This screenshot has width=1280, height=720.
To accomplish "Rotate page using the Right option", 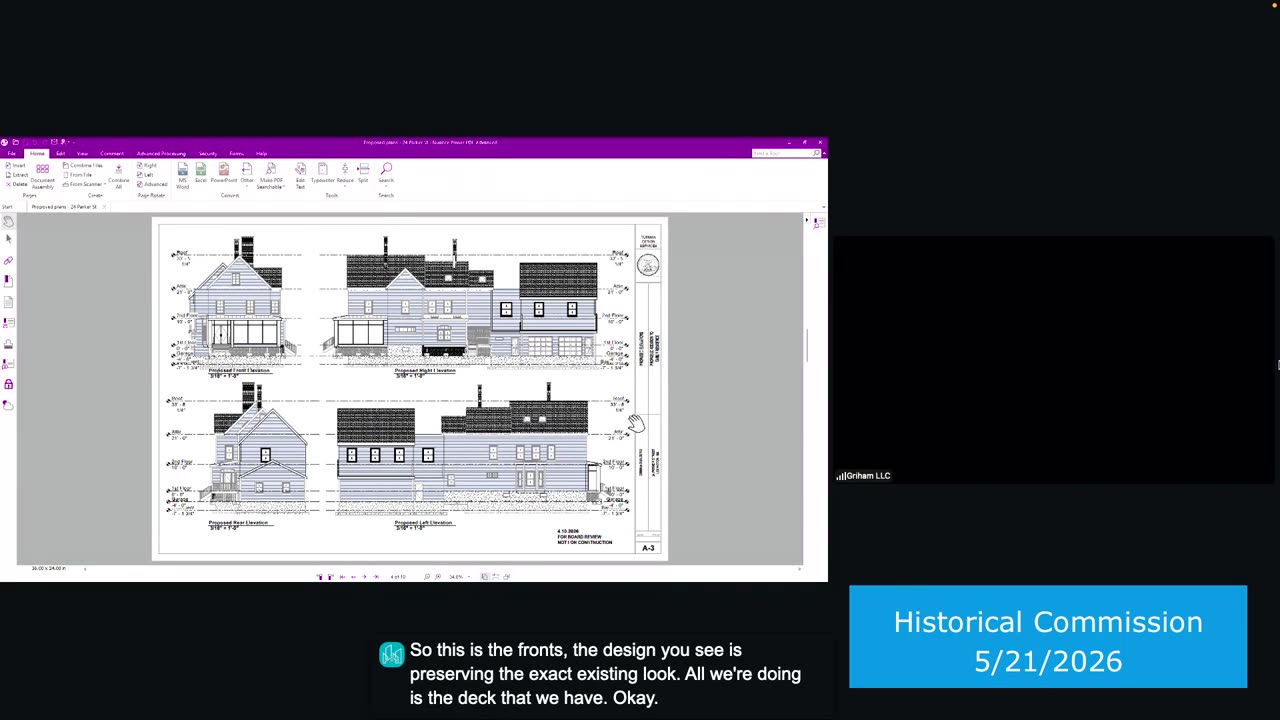I will [149, 165].
